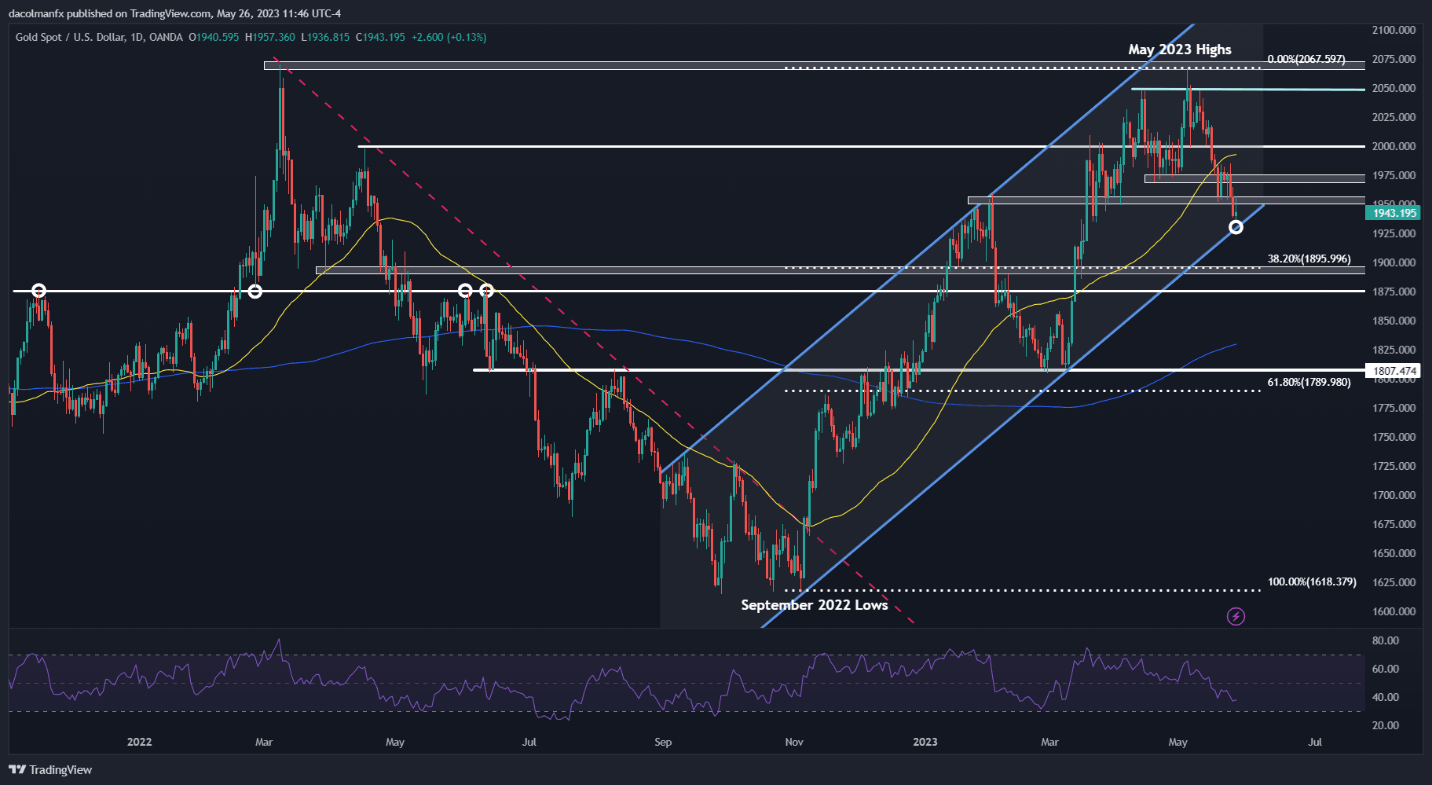This screenshot has width=1432, height=785.
Task: Click the purple lightning bolt event icon
Action: tap(1236, 616)
